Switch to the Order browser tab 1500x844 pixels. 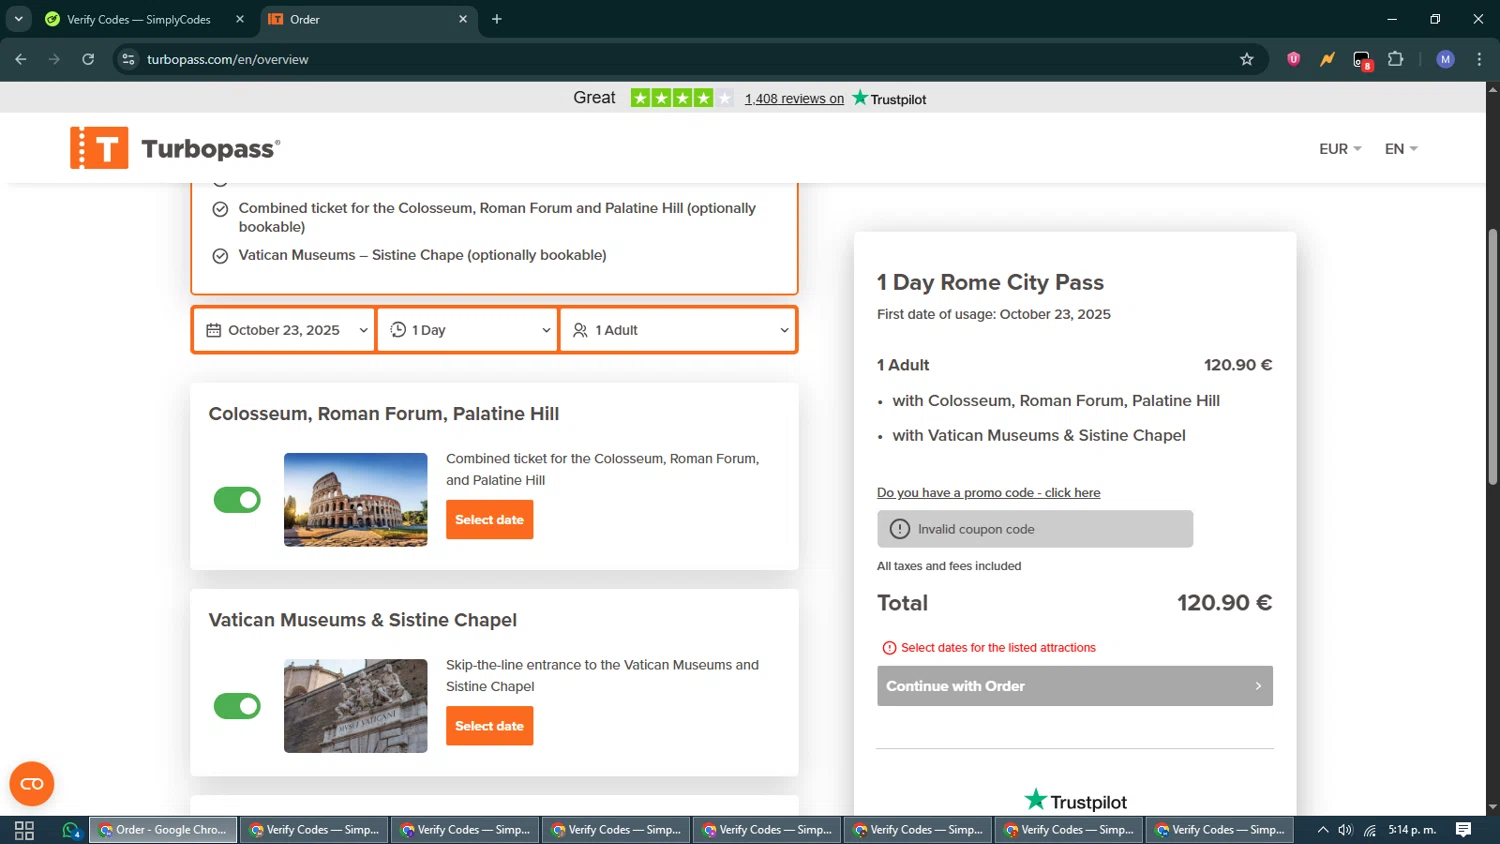click(x=370, y=19)
